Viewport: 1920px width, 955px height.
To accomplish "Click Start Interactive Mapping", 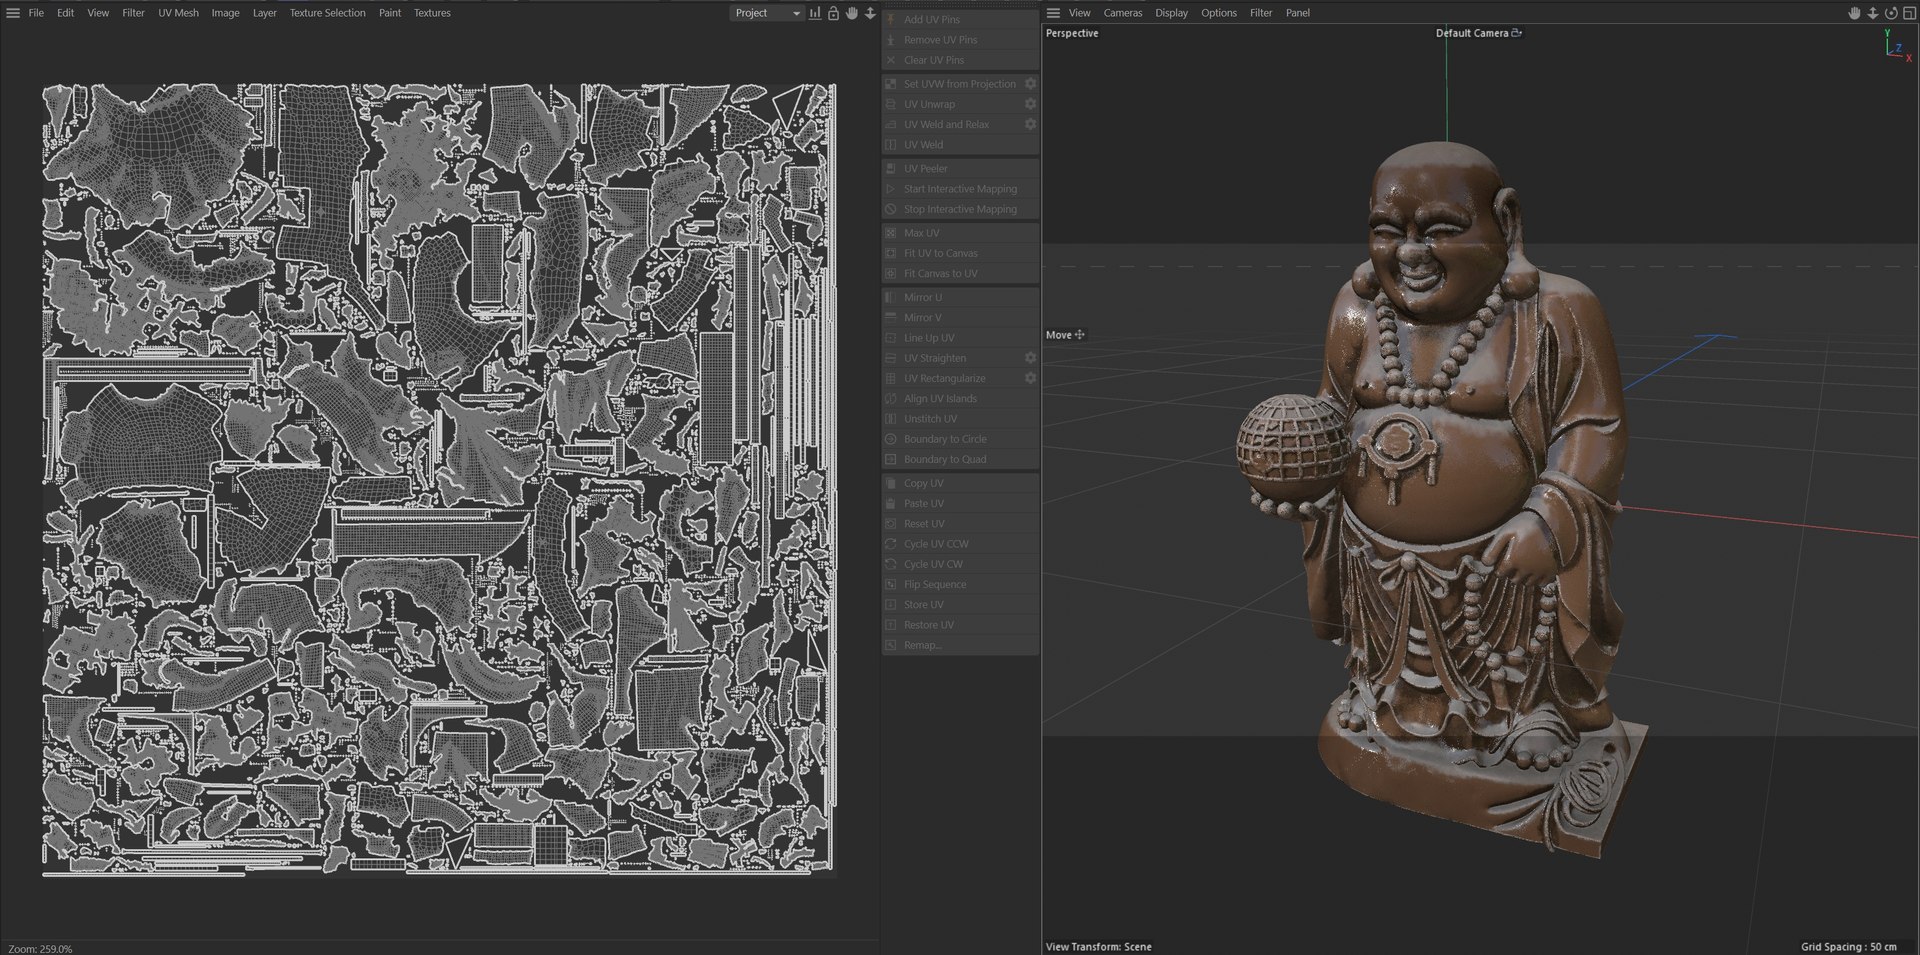I will [x=960, y=189].
